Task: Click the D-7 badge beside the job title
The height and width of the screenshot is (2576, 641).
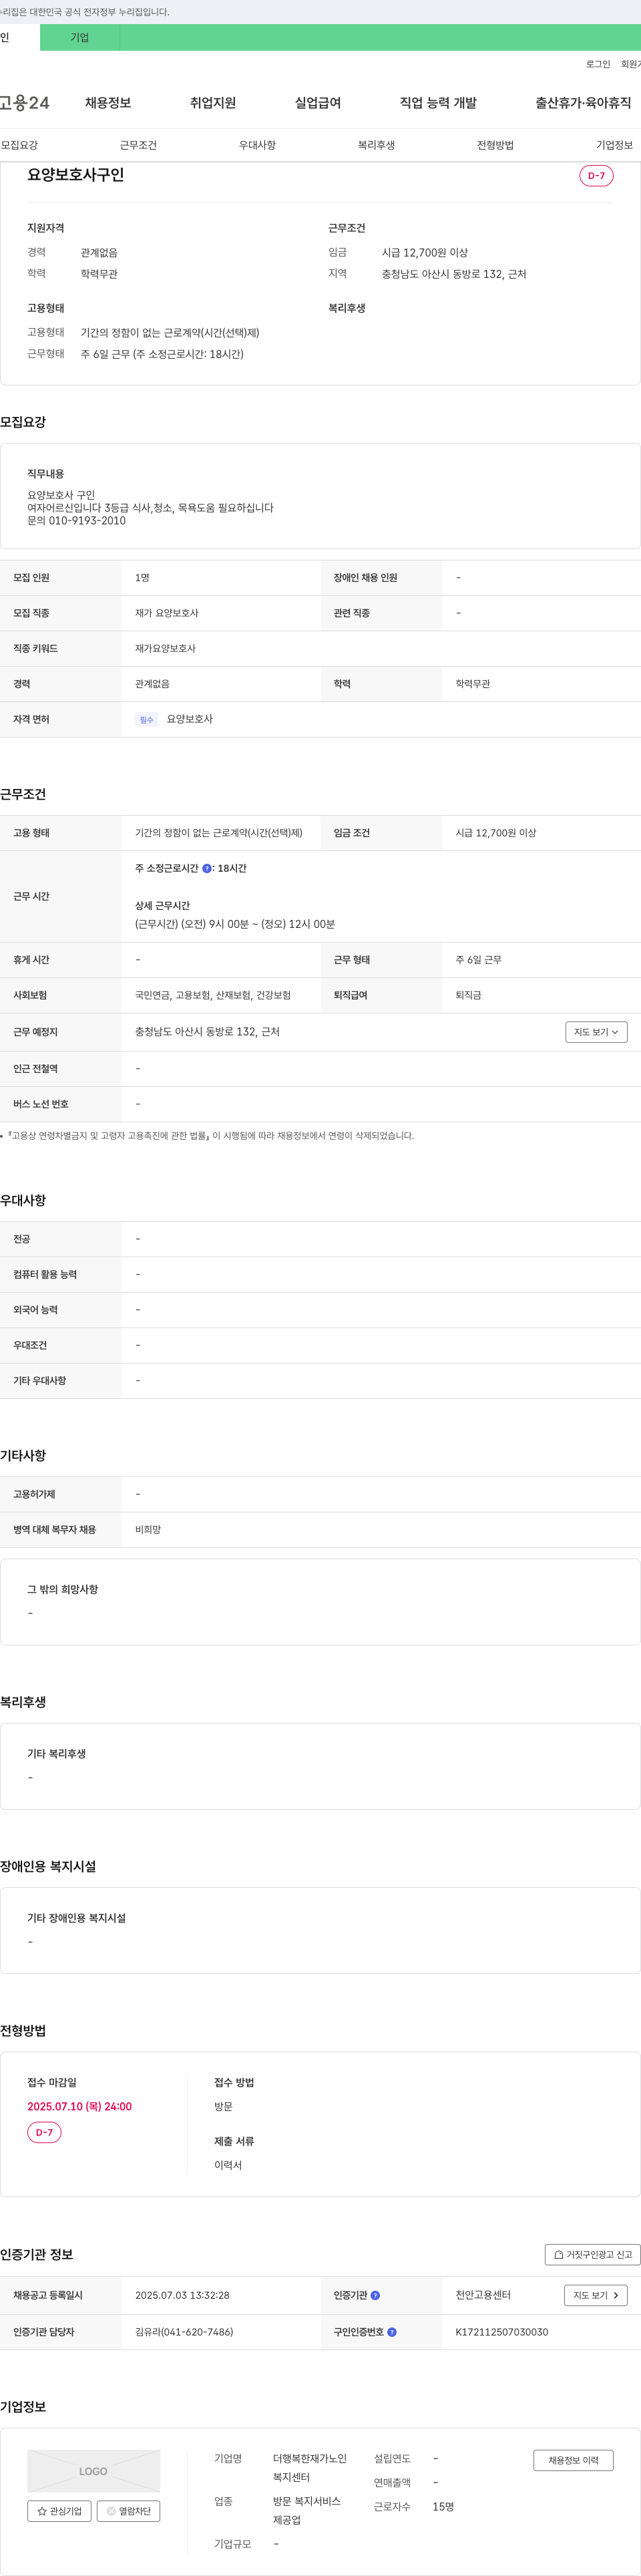Action: [596, 176]
